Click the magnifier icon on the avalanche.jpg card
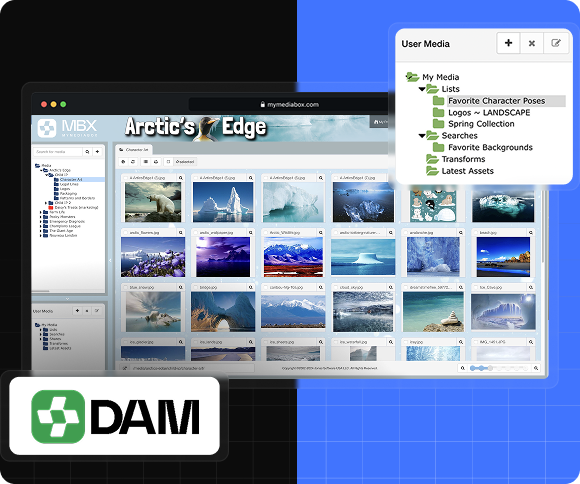The image size is (580, 484). click(461, 233)
